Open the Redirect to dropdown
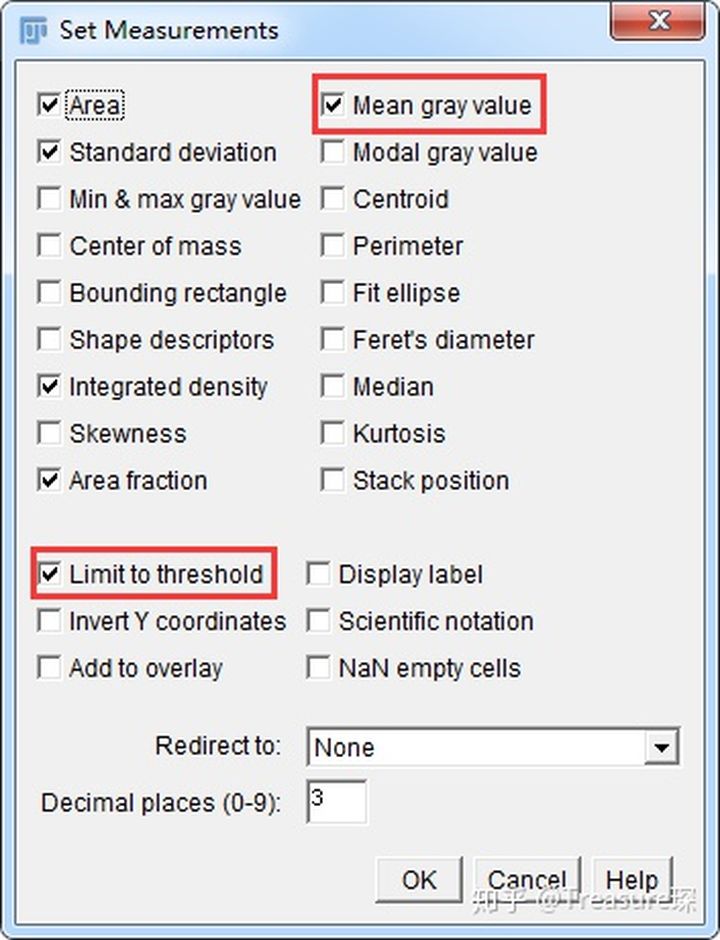 pyautogui.click(x=493, y=747)
